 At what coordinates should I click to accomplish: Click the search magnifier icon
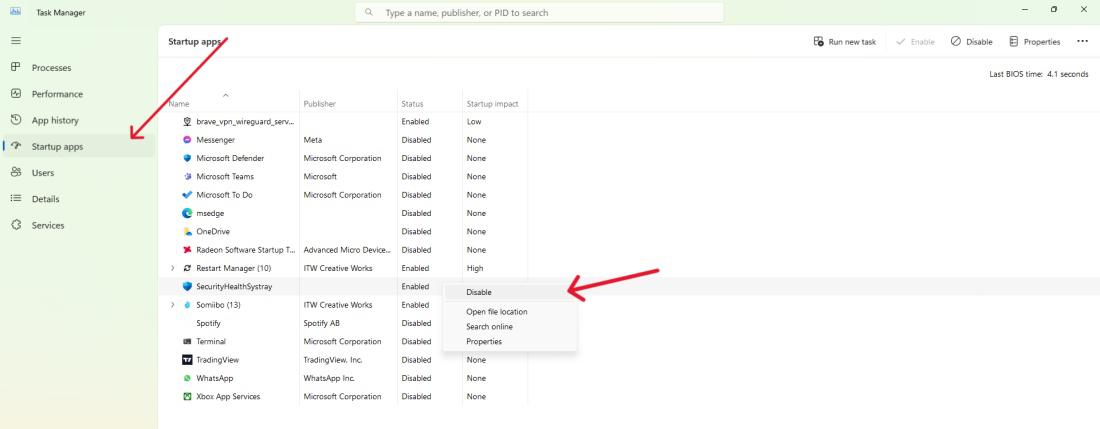pyautogui.click(x=370, y=13)
